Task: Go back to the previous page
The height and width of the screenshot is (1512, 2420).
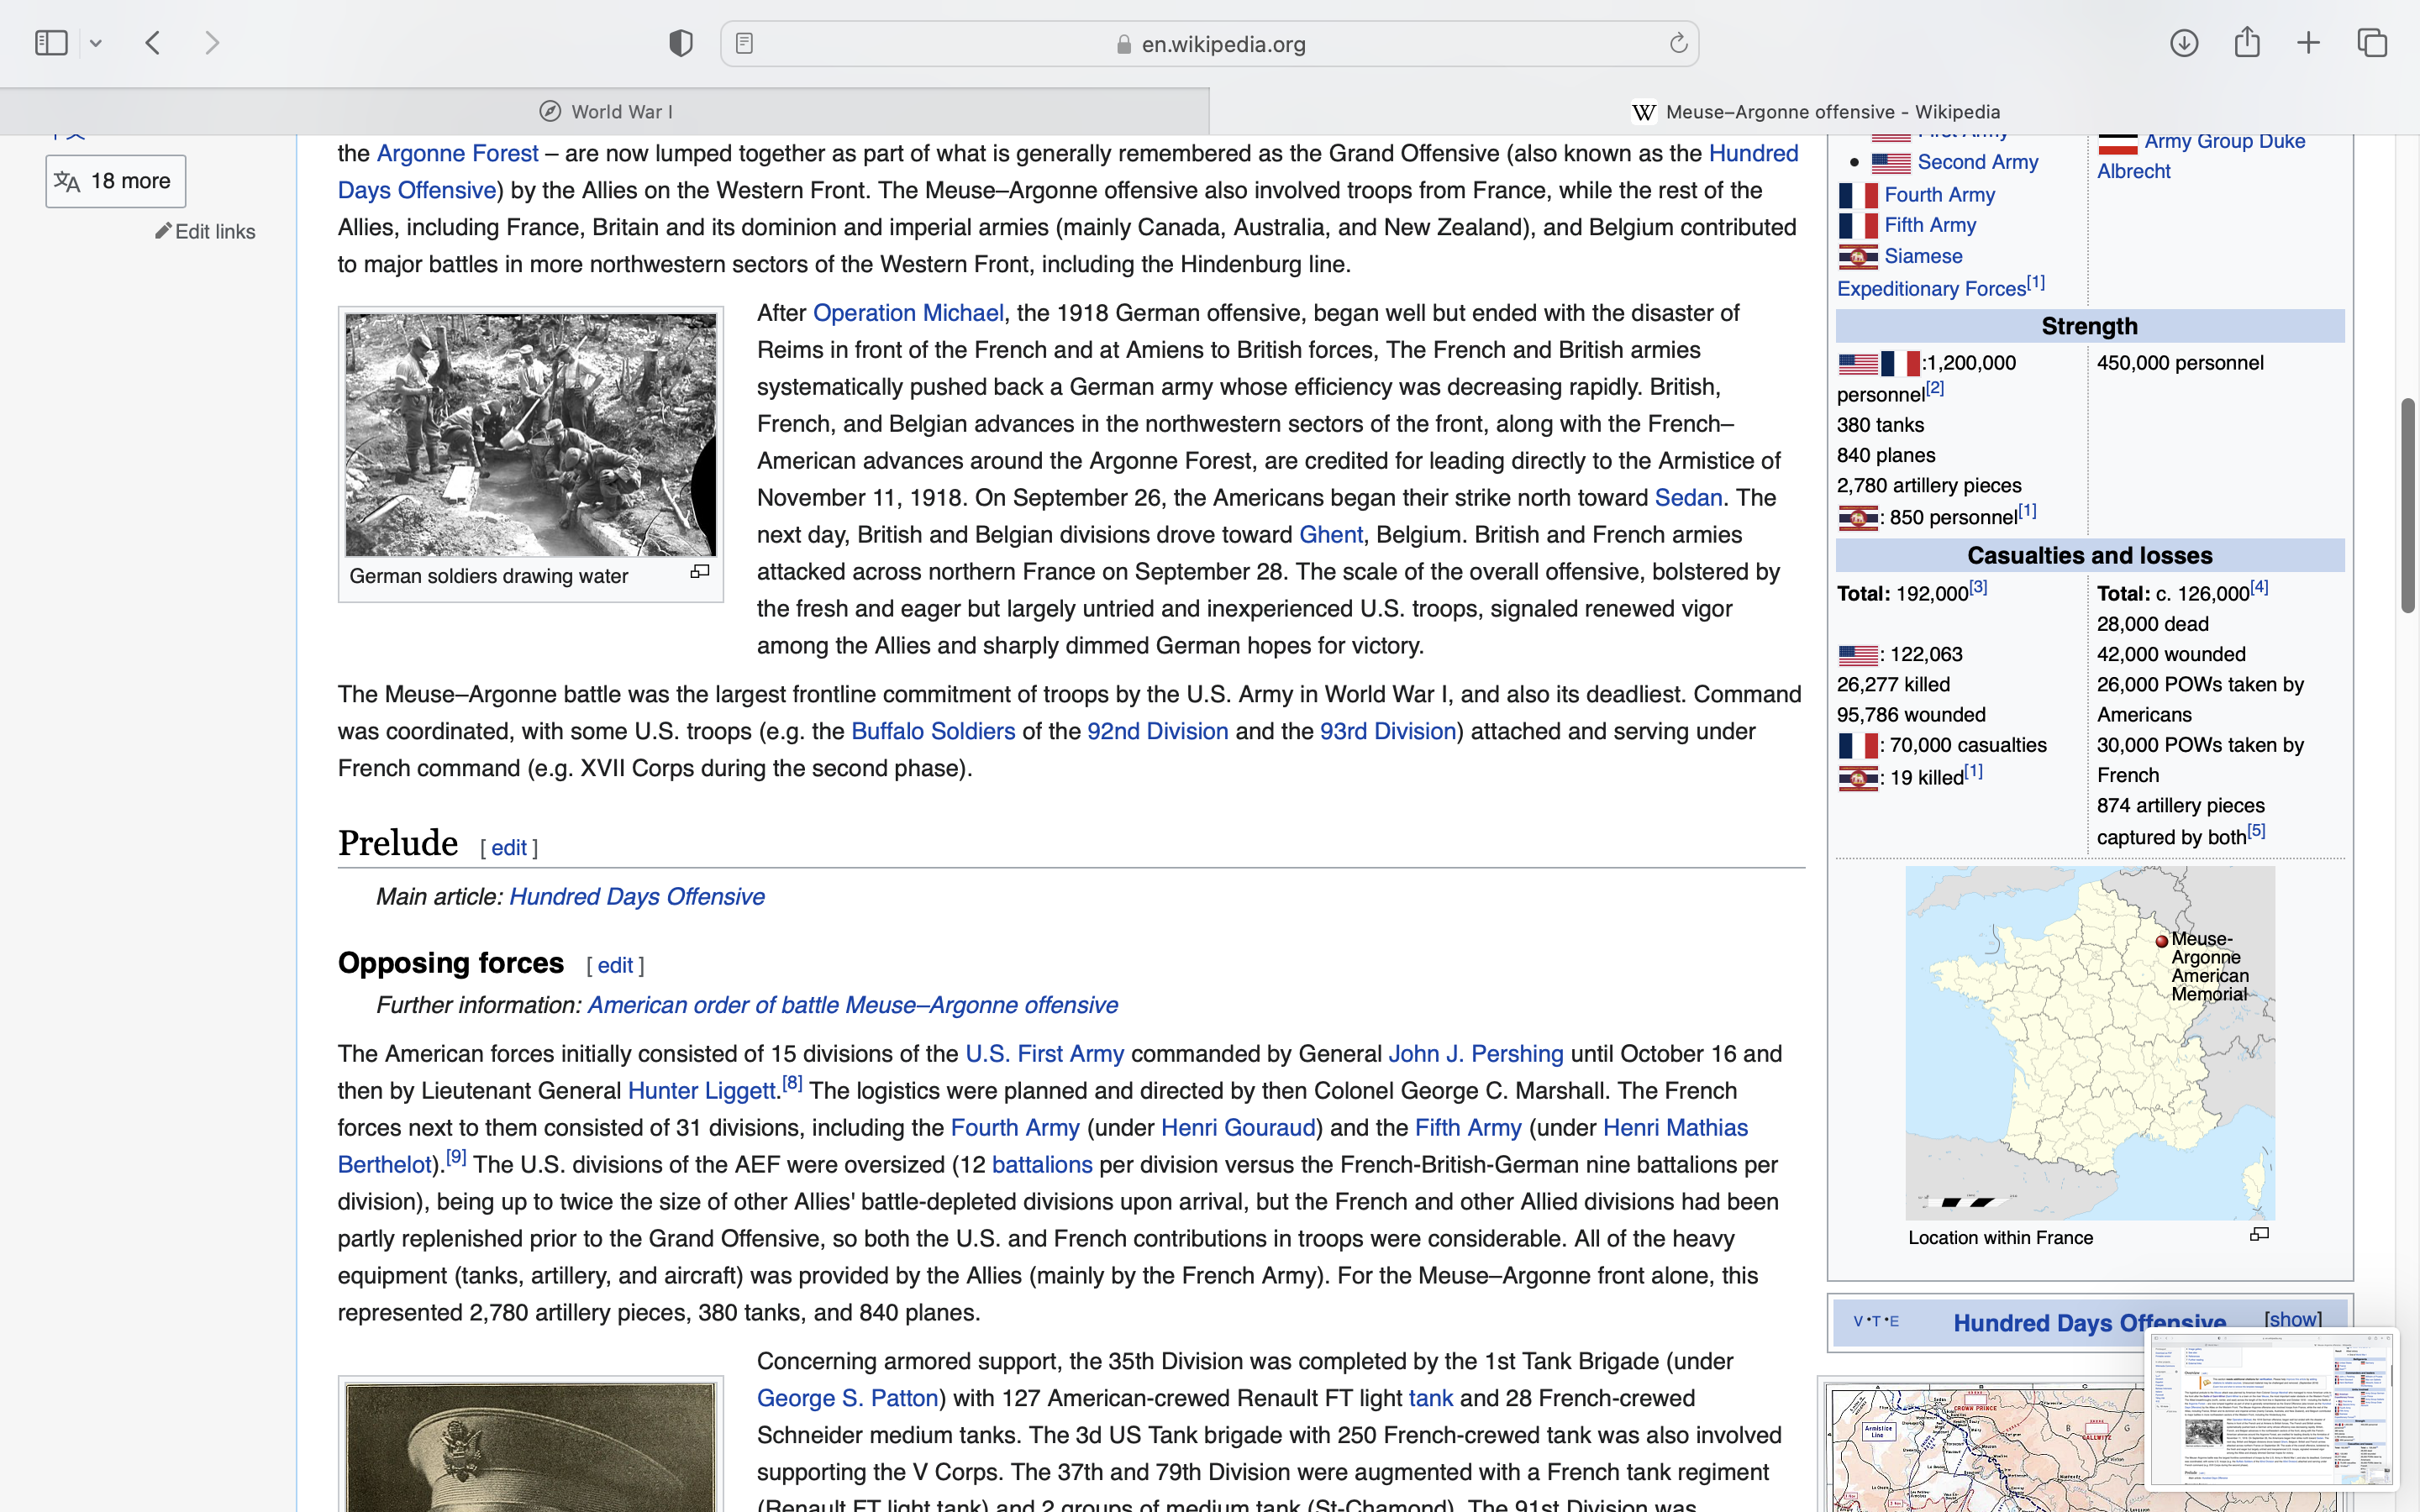Action: [x=153, y=43]
